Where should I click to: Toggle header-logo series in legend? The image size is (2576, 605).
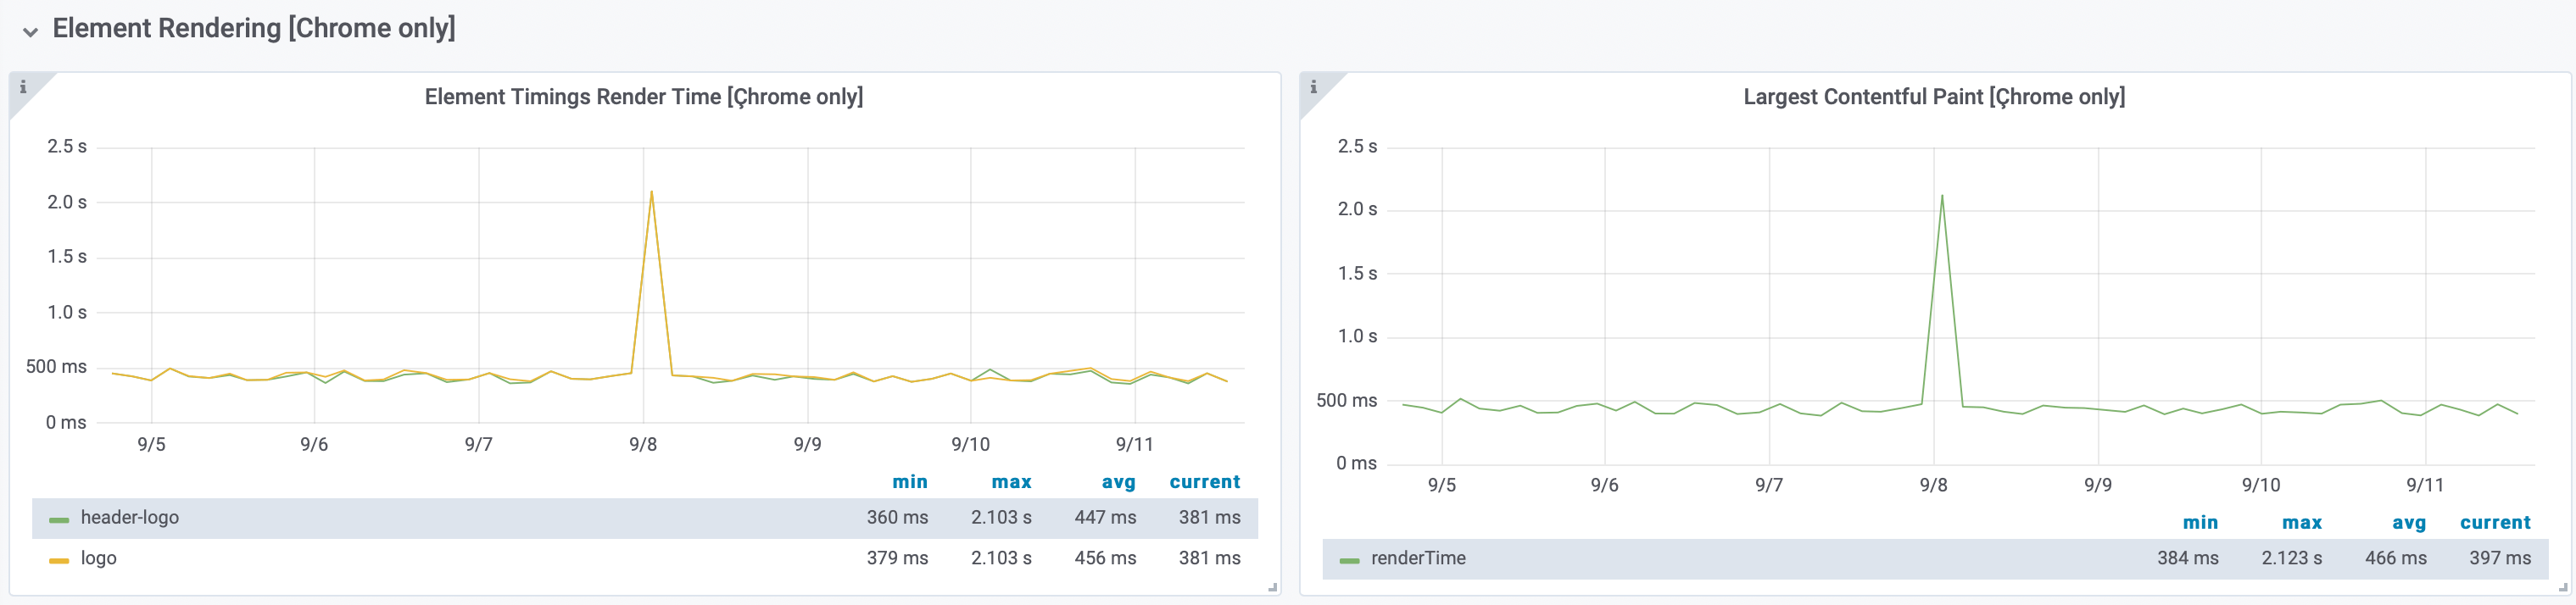tap(130, 518)
